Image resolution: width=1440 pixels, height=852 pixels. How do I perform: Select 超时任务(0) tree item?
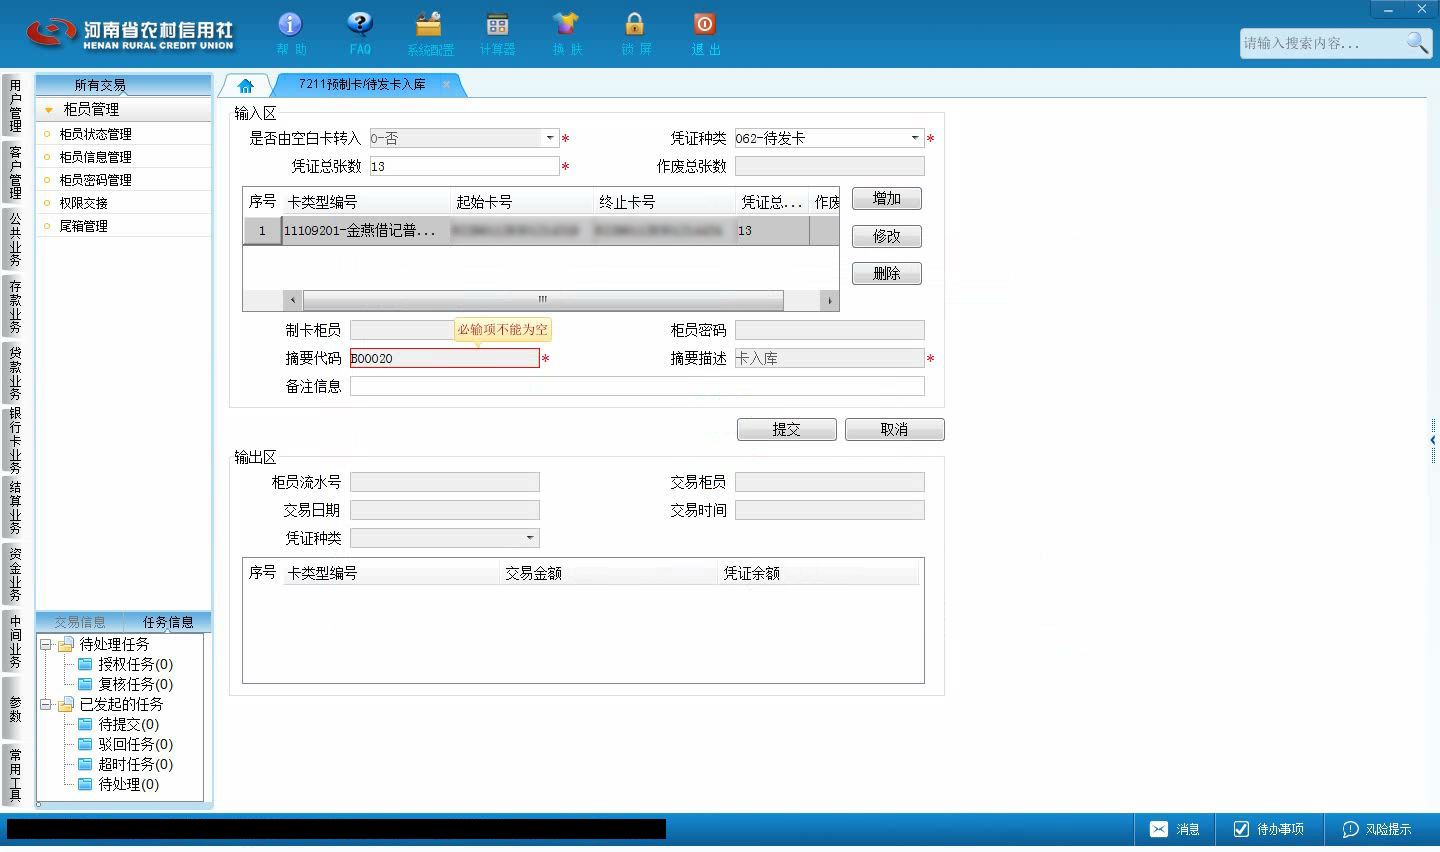135,764
